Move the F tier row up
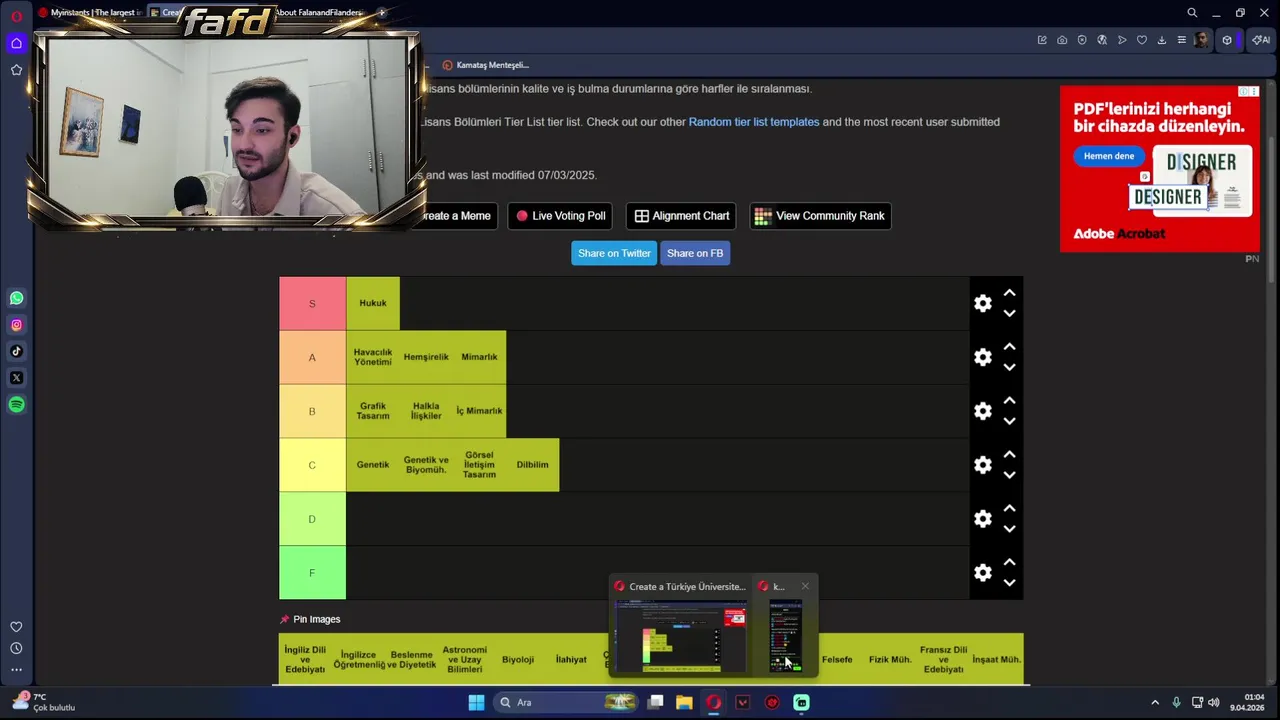Viewport: 1280px width, 720px height. tap(1009, 563)
